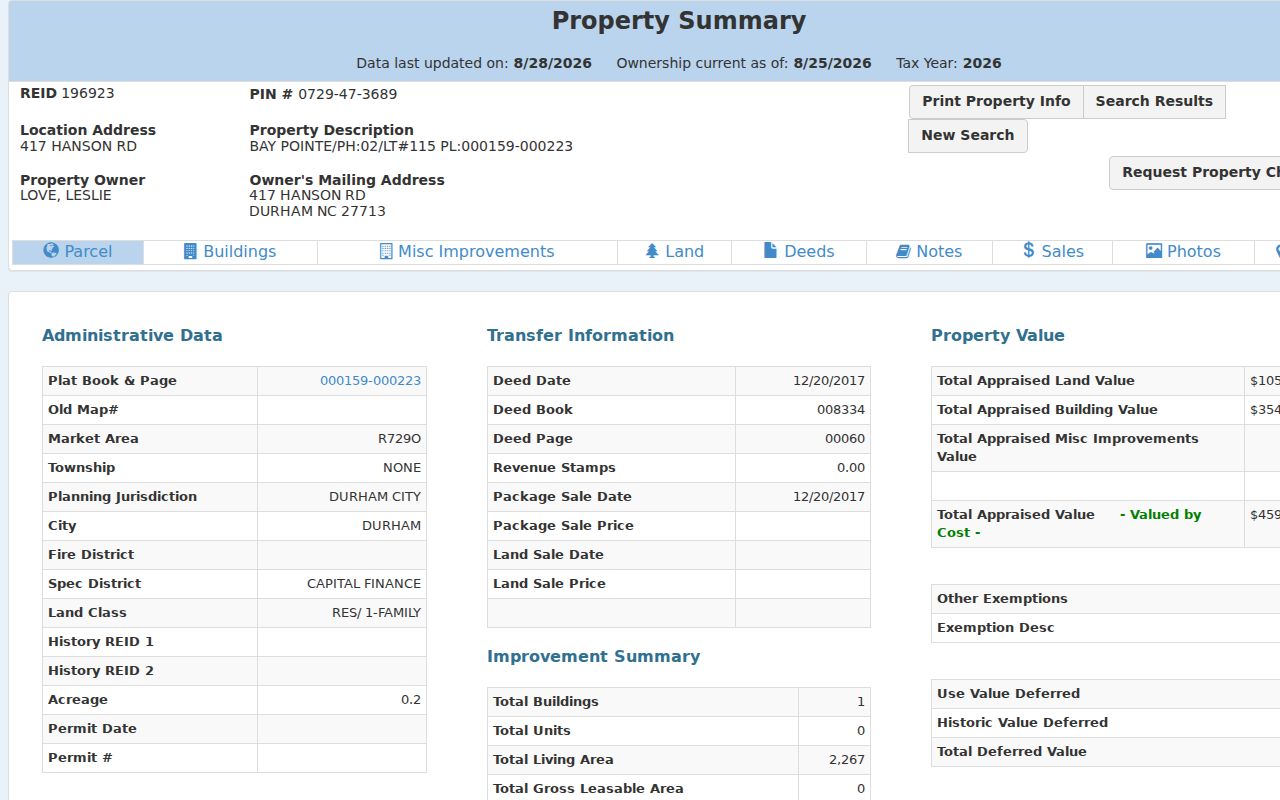Click the Property Value heading
Viewport: 1280px width, 800px height.
tap(998, 336)
